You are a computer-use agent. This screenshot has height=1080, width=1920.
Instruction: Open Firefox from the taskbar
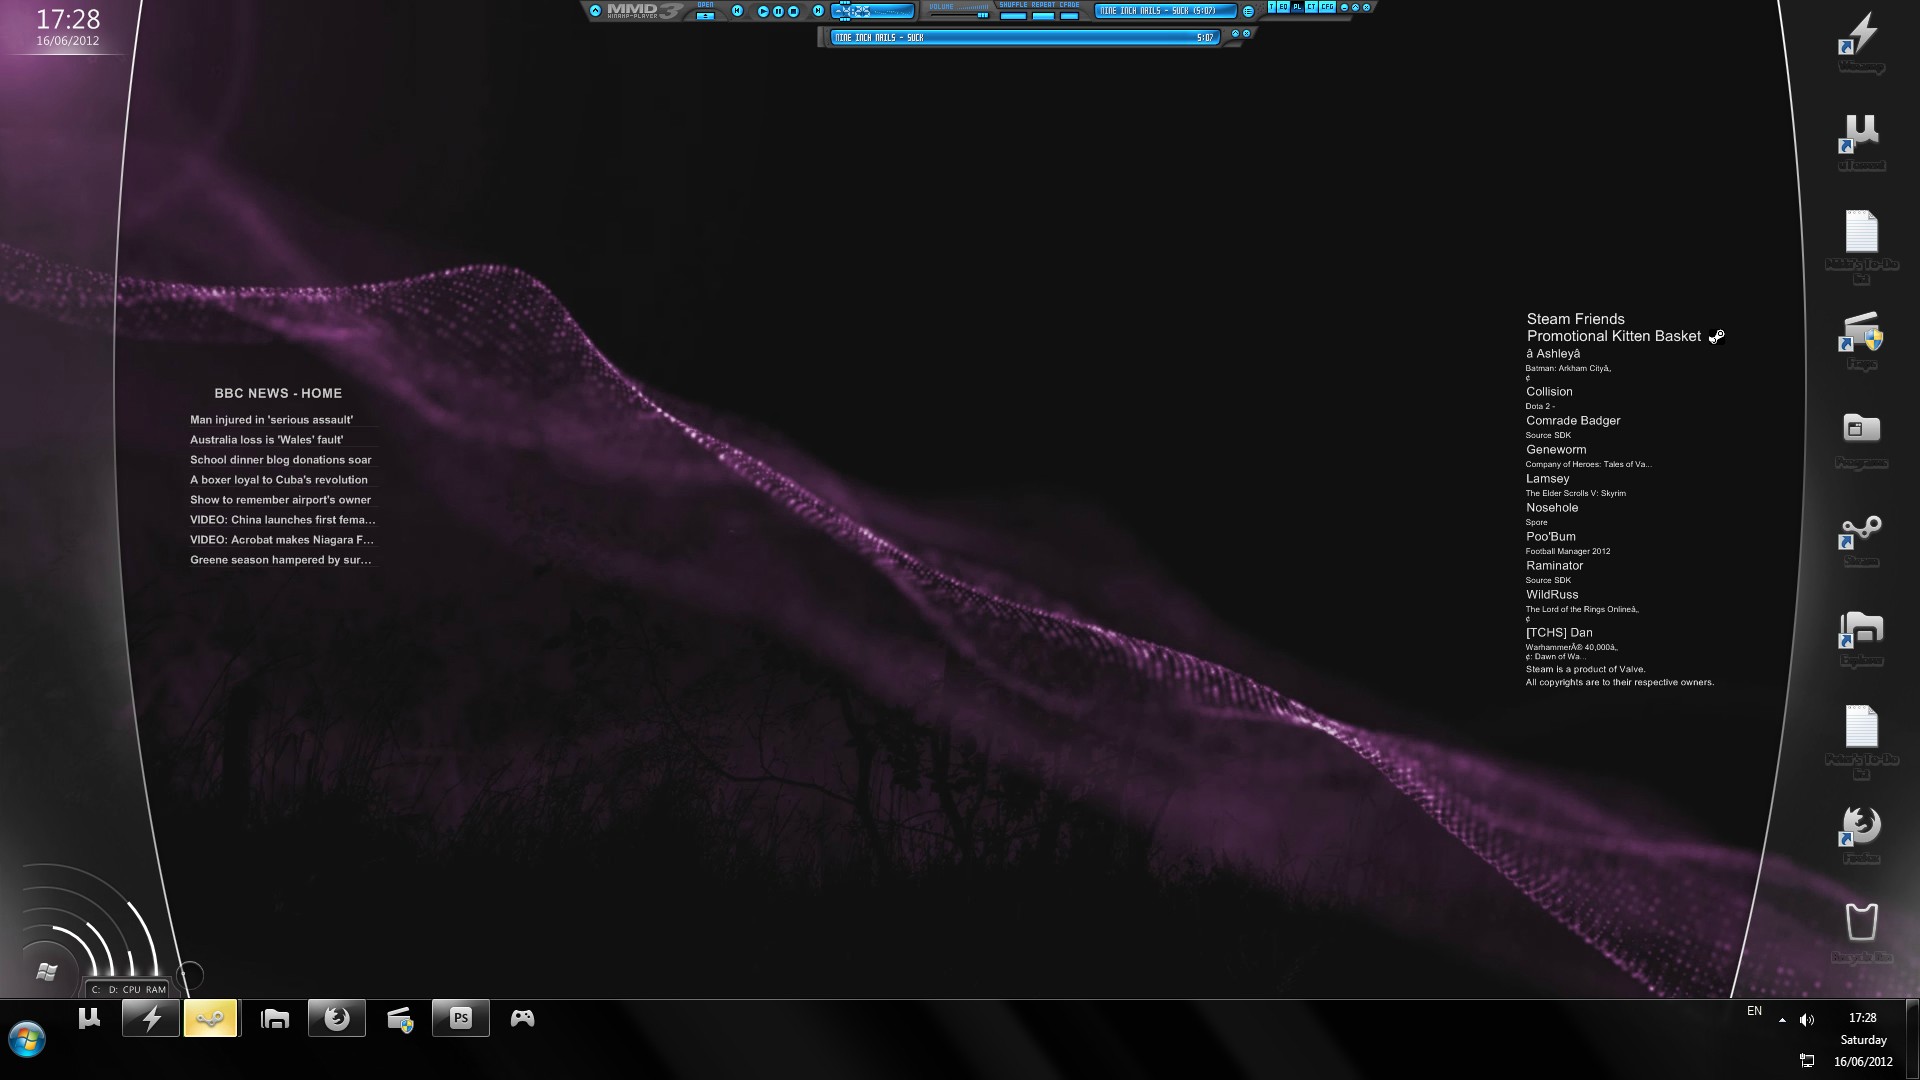click(x=337, y=1018)
